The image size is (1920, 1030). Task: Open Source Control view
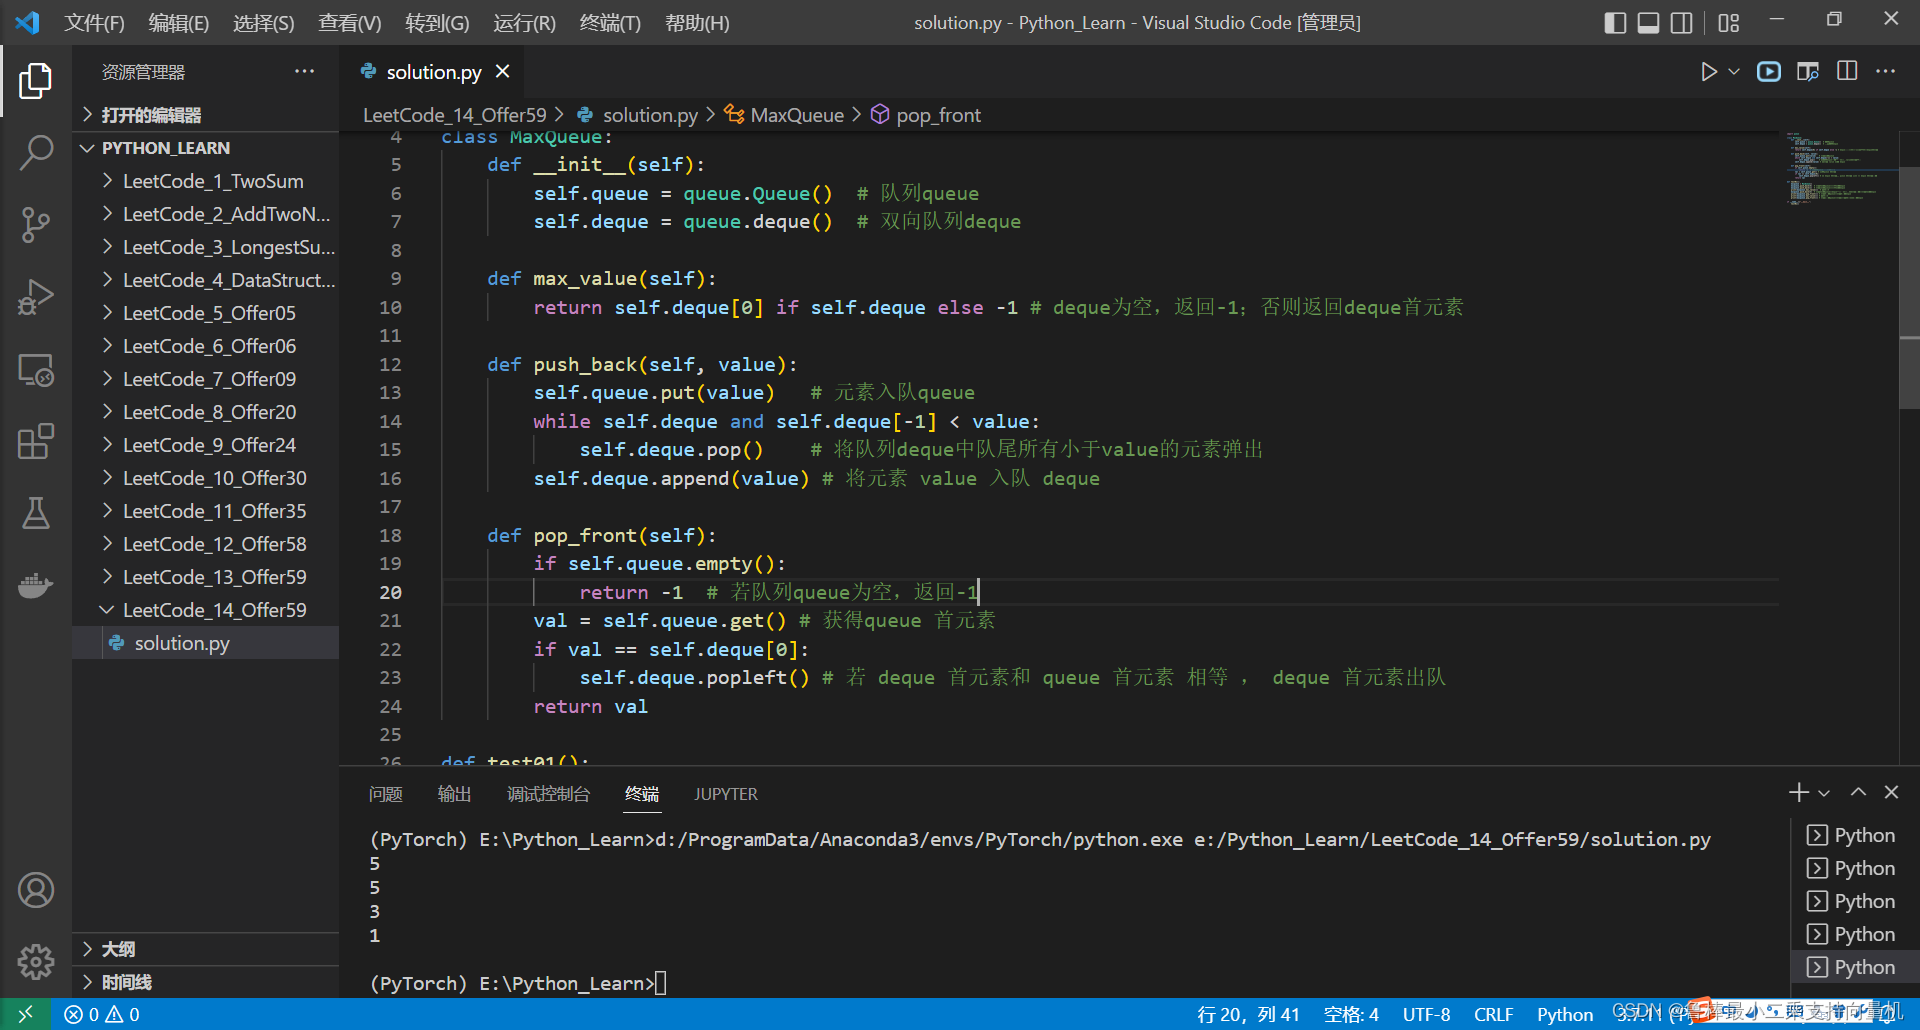35,225
